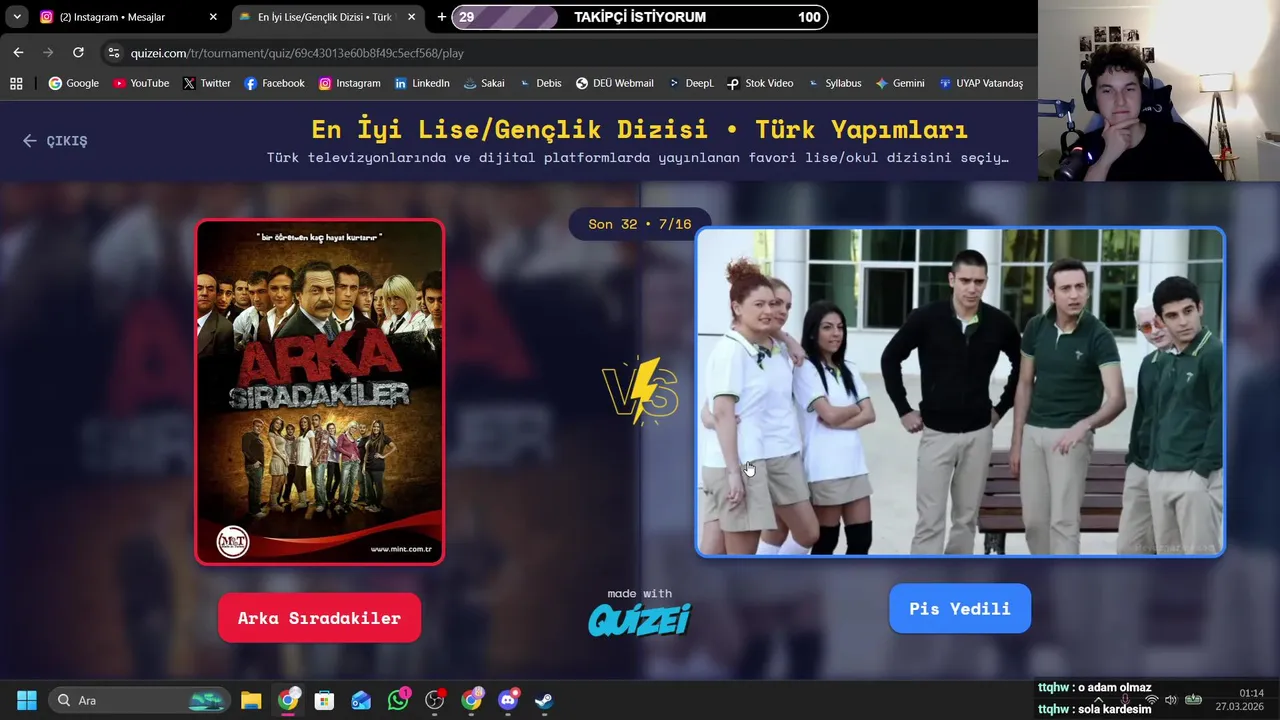This screenshot has width=1280, height=720.
Task: Open the Chrome apps grid in the bookmarks bar
Action: click(x=16, y=84)
